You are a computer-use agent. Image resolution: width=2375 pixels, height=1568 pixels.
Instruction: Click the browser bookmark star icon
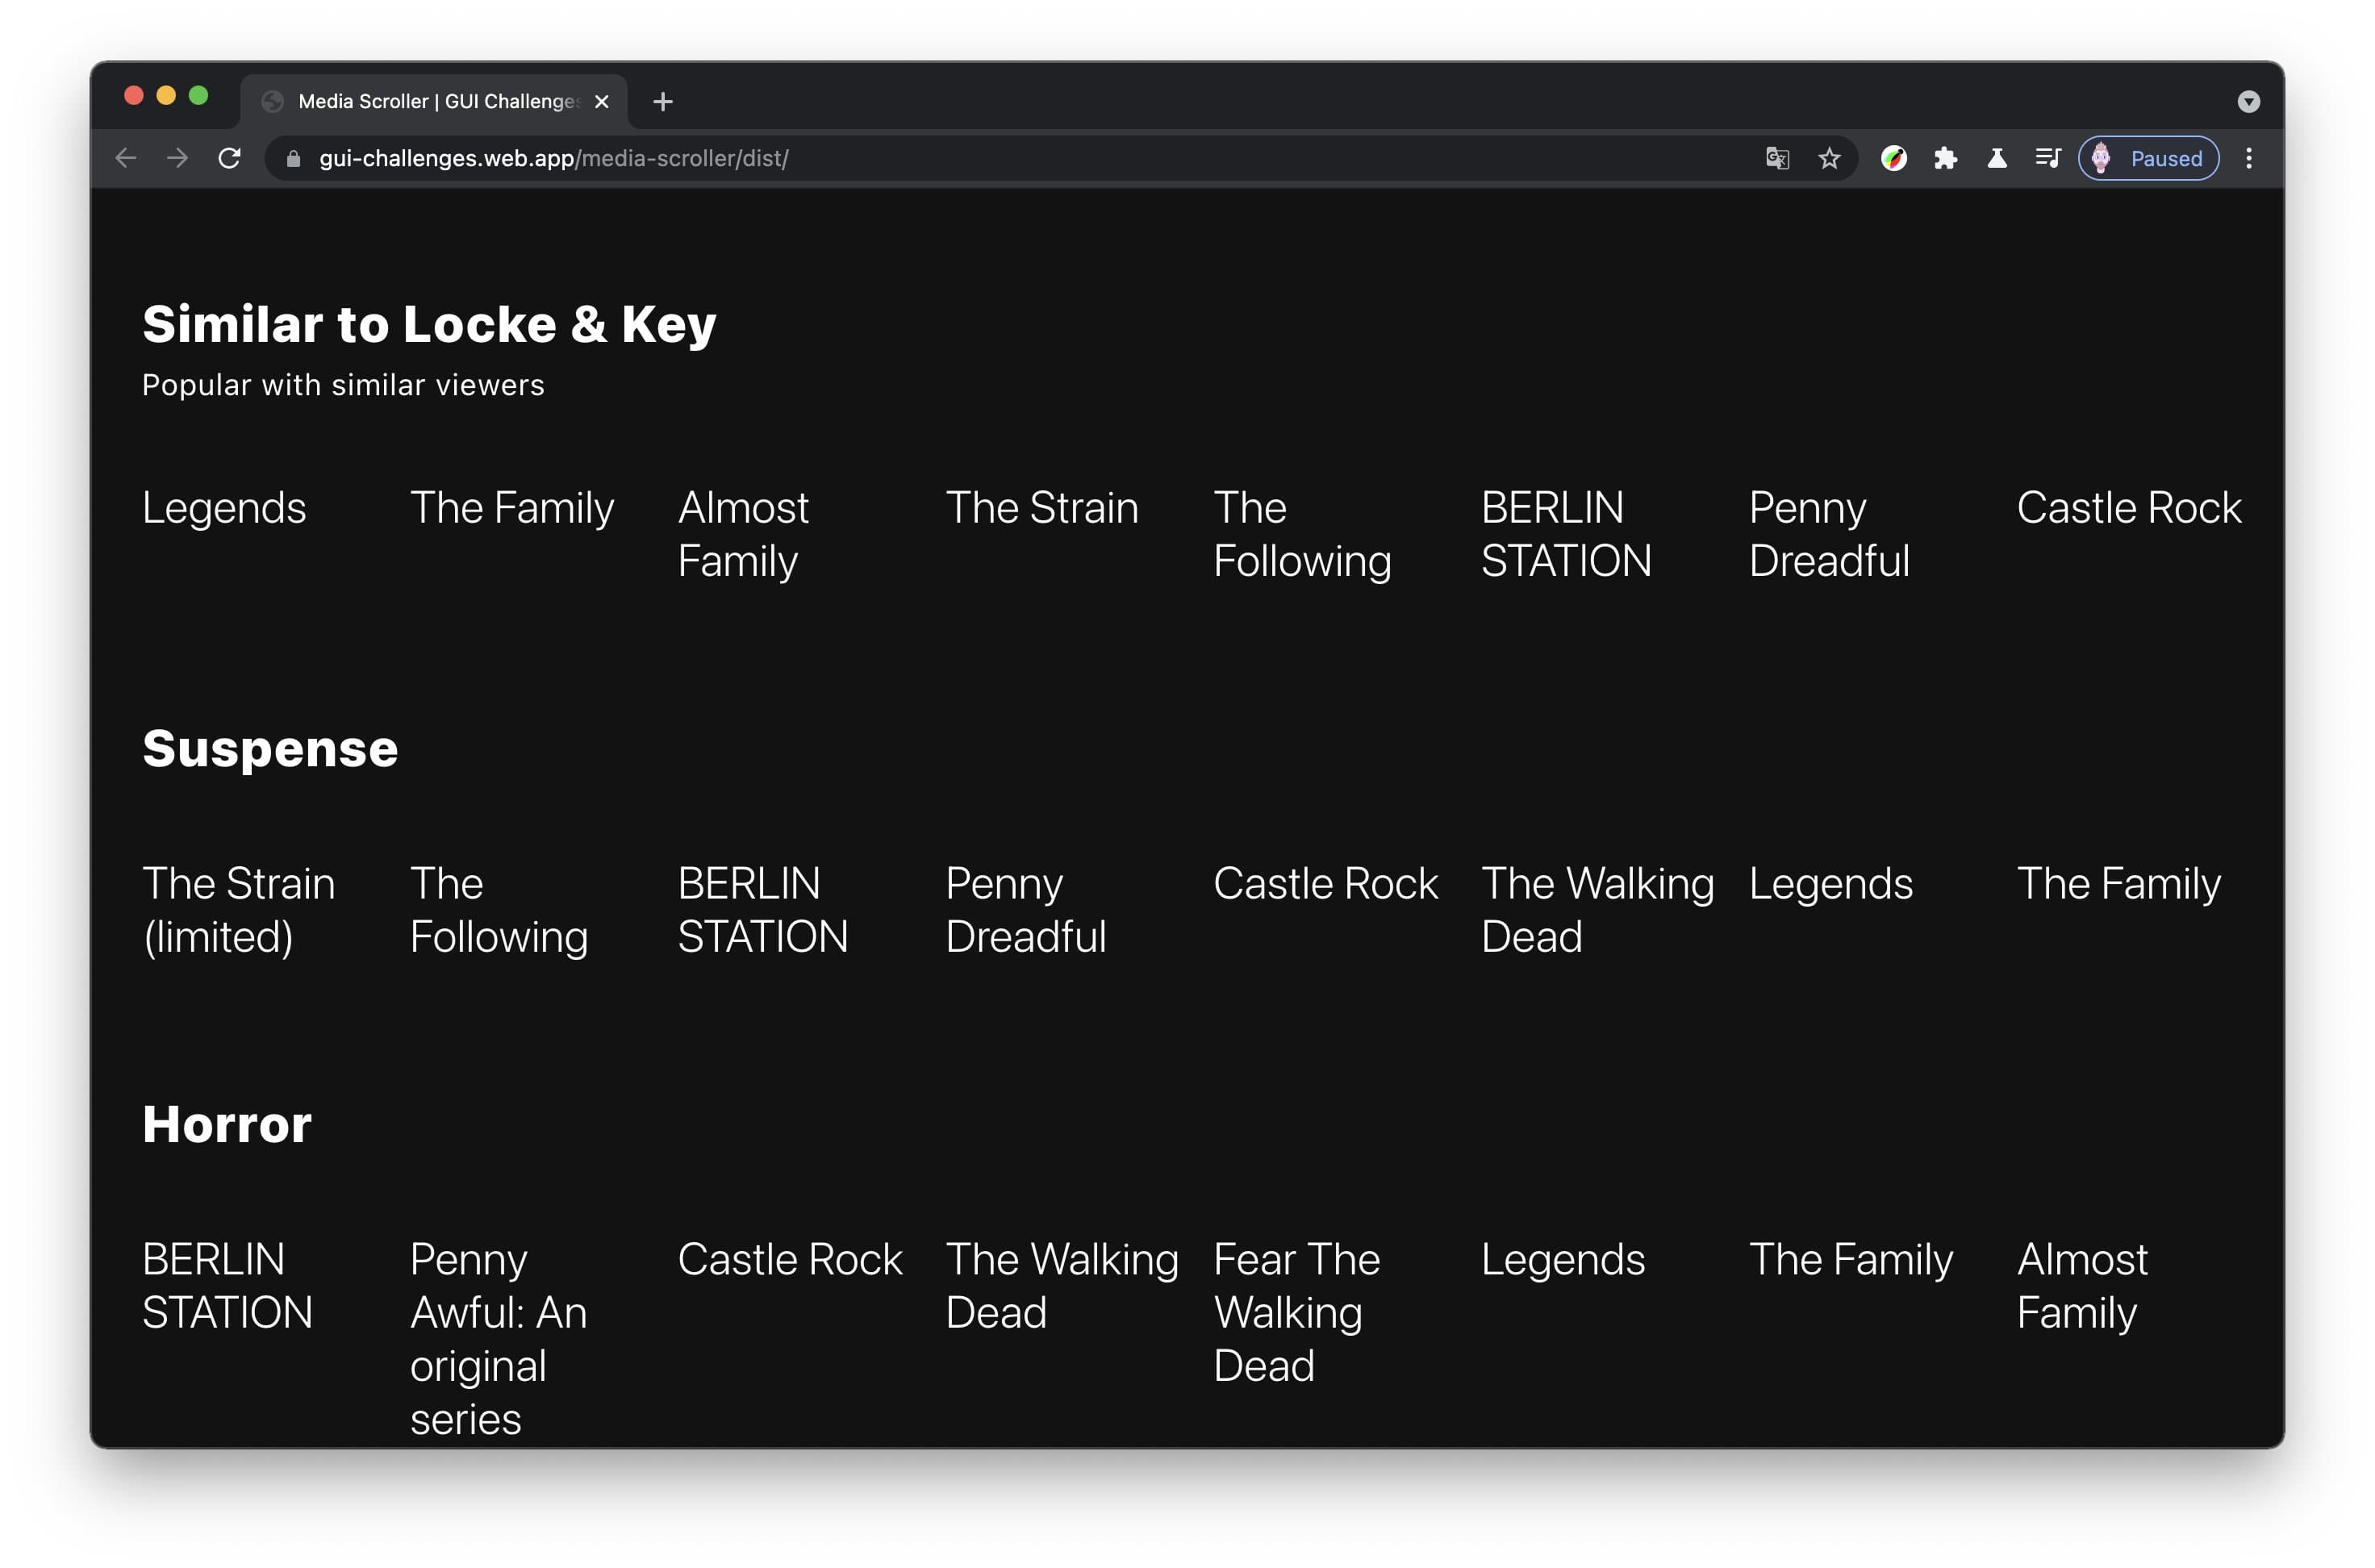click(1829, 157)
